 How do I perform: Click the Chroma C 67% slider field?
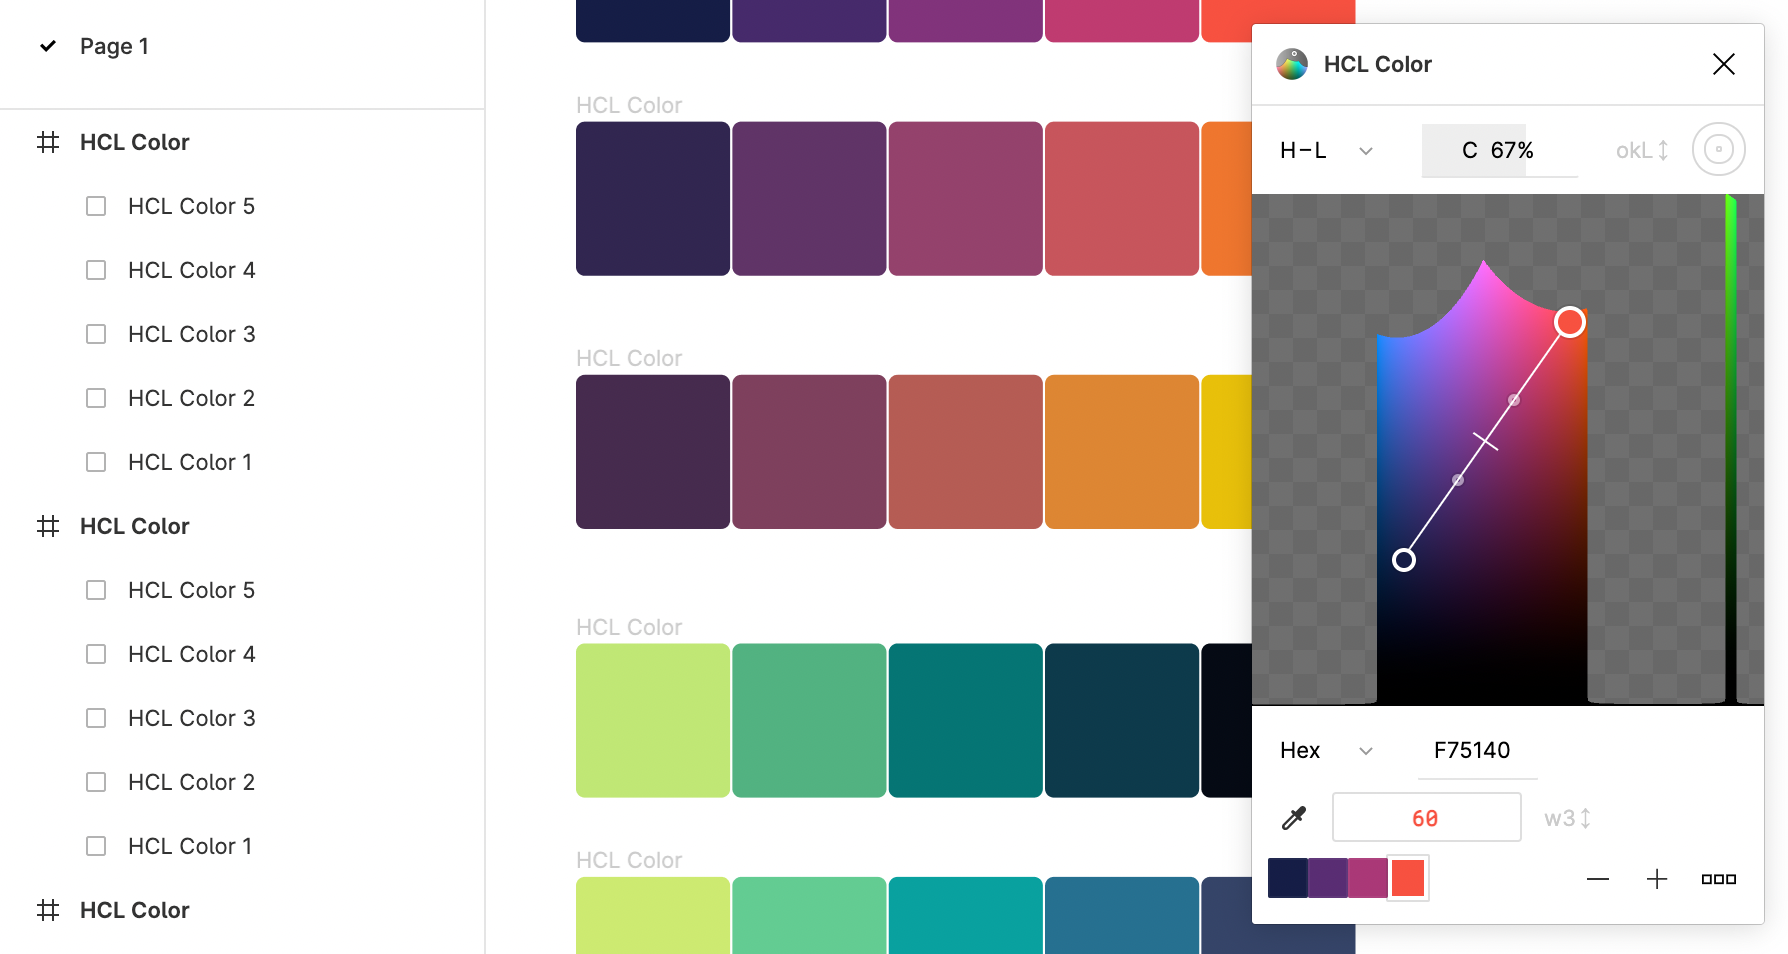1498,150
